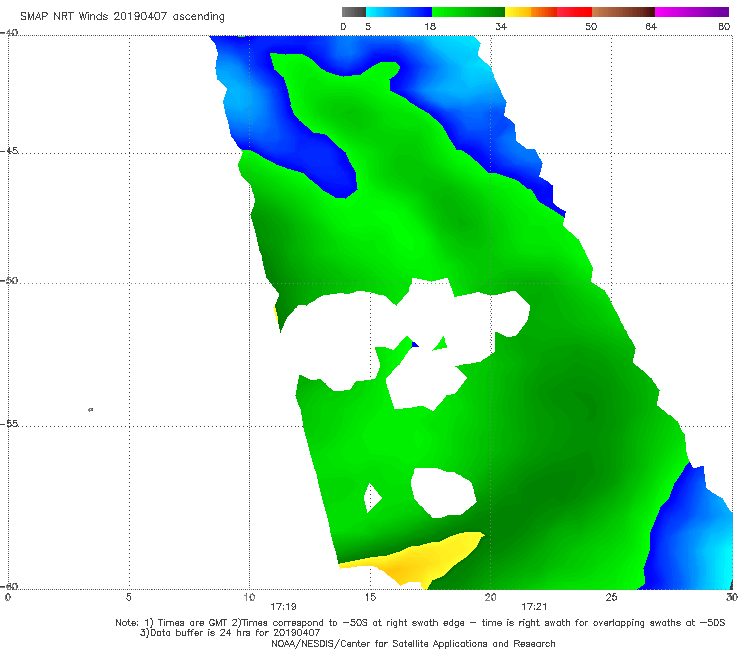Screen dimensions: 740x650
Task: Click the color scale label '50'
Action: [x=591, y=26]
